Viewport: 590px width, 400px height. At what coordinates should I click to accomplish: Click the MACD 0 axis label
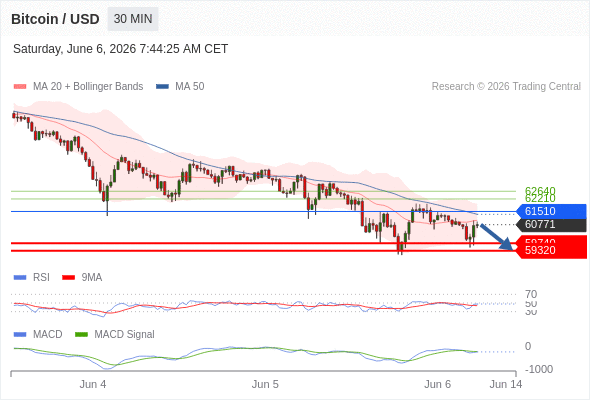click(528, 347)
